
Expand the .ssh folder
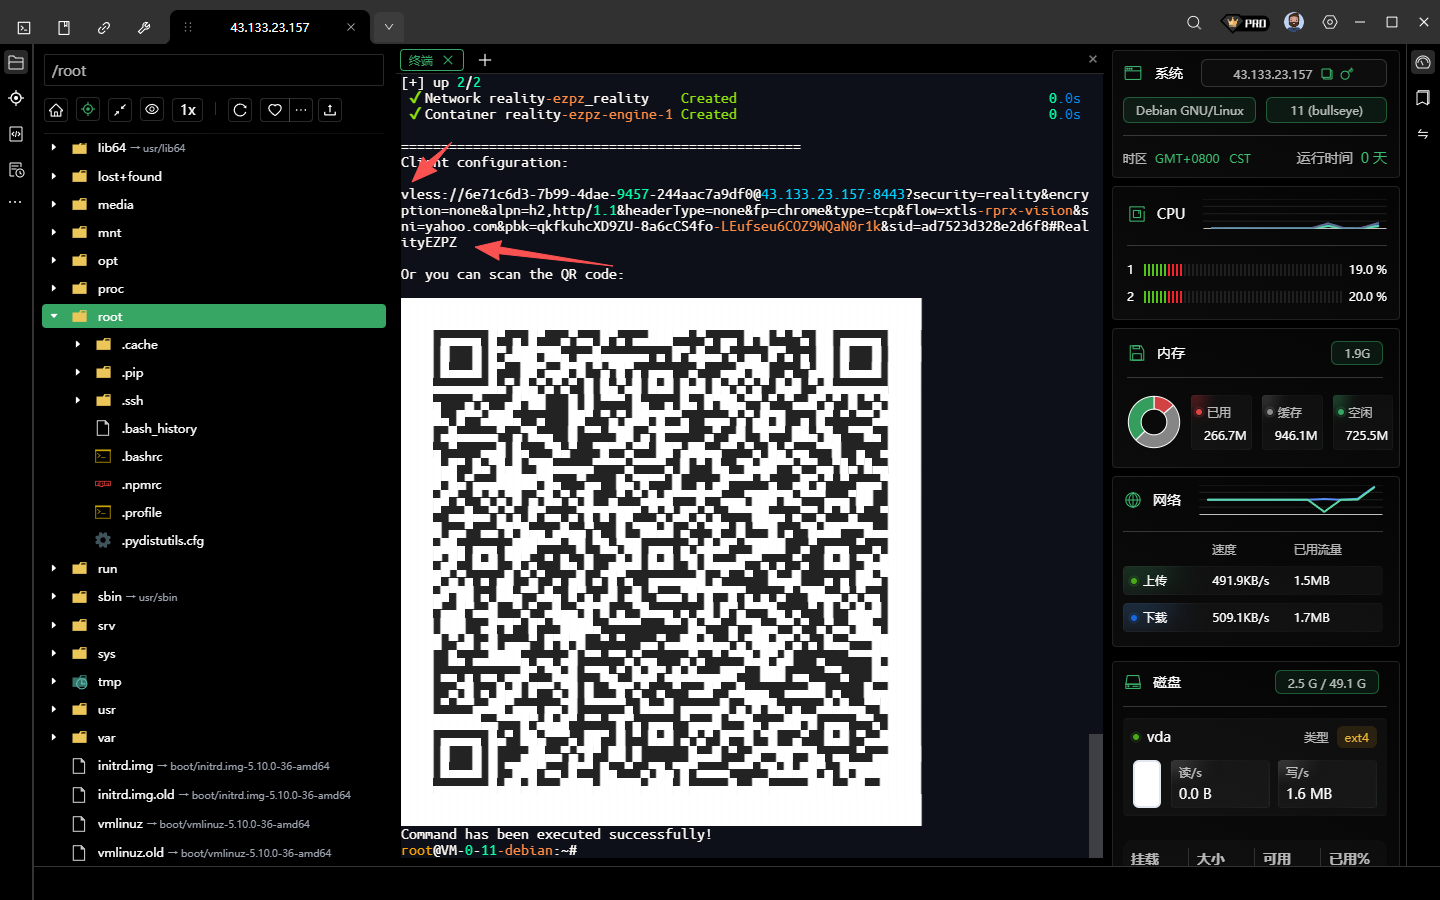78,401
